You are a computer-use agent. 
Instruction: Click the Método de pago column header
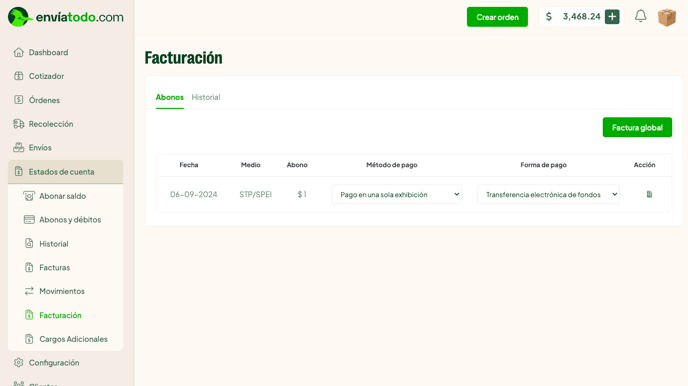pos(392,165)
